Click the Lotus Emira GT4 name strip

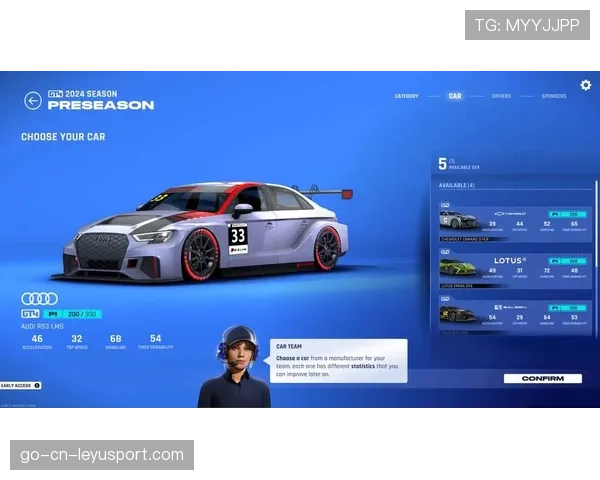click(x=474, y=286)
